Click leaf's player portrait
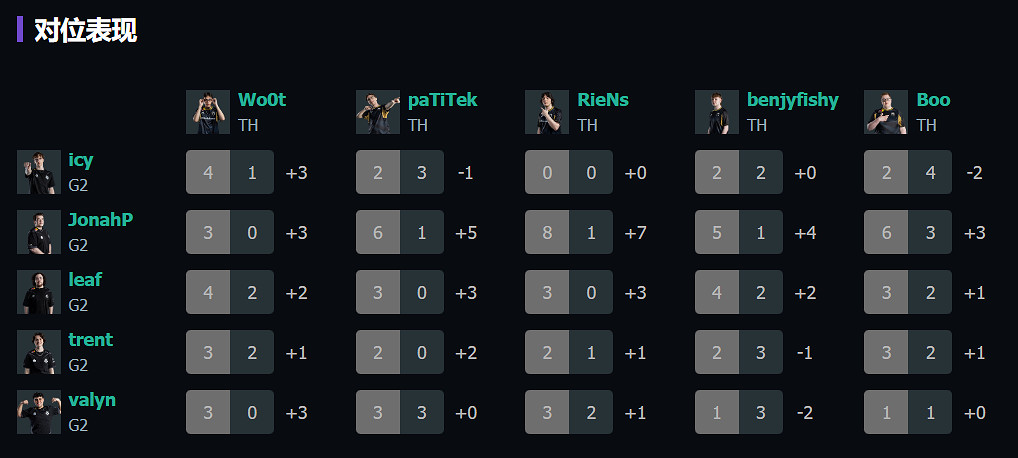Image resolution: width=1018 pixels, height=458 pixels. [x=39, y=292]
